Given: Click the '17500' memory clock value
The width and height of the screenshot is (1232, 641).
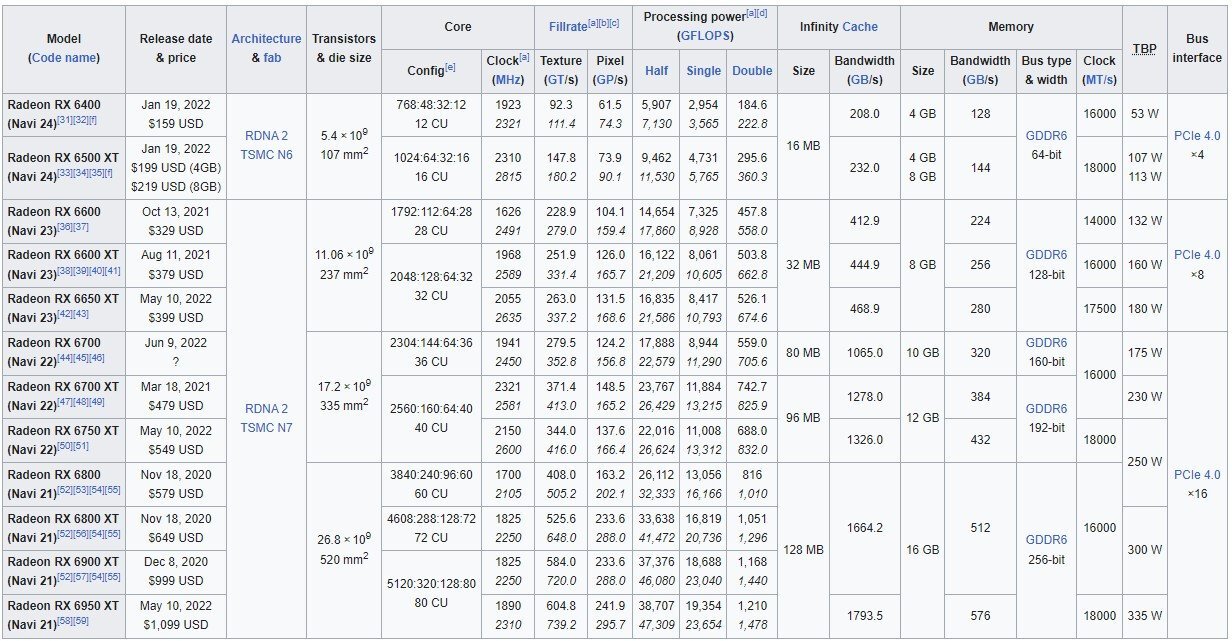Looking at the screenshot, I should coord(1099,309).
